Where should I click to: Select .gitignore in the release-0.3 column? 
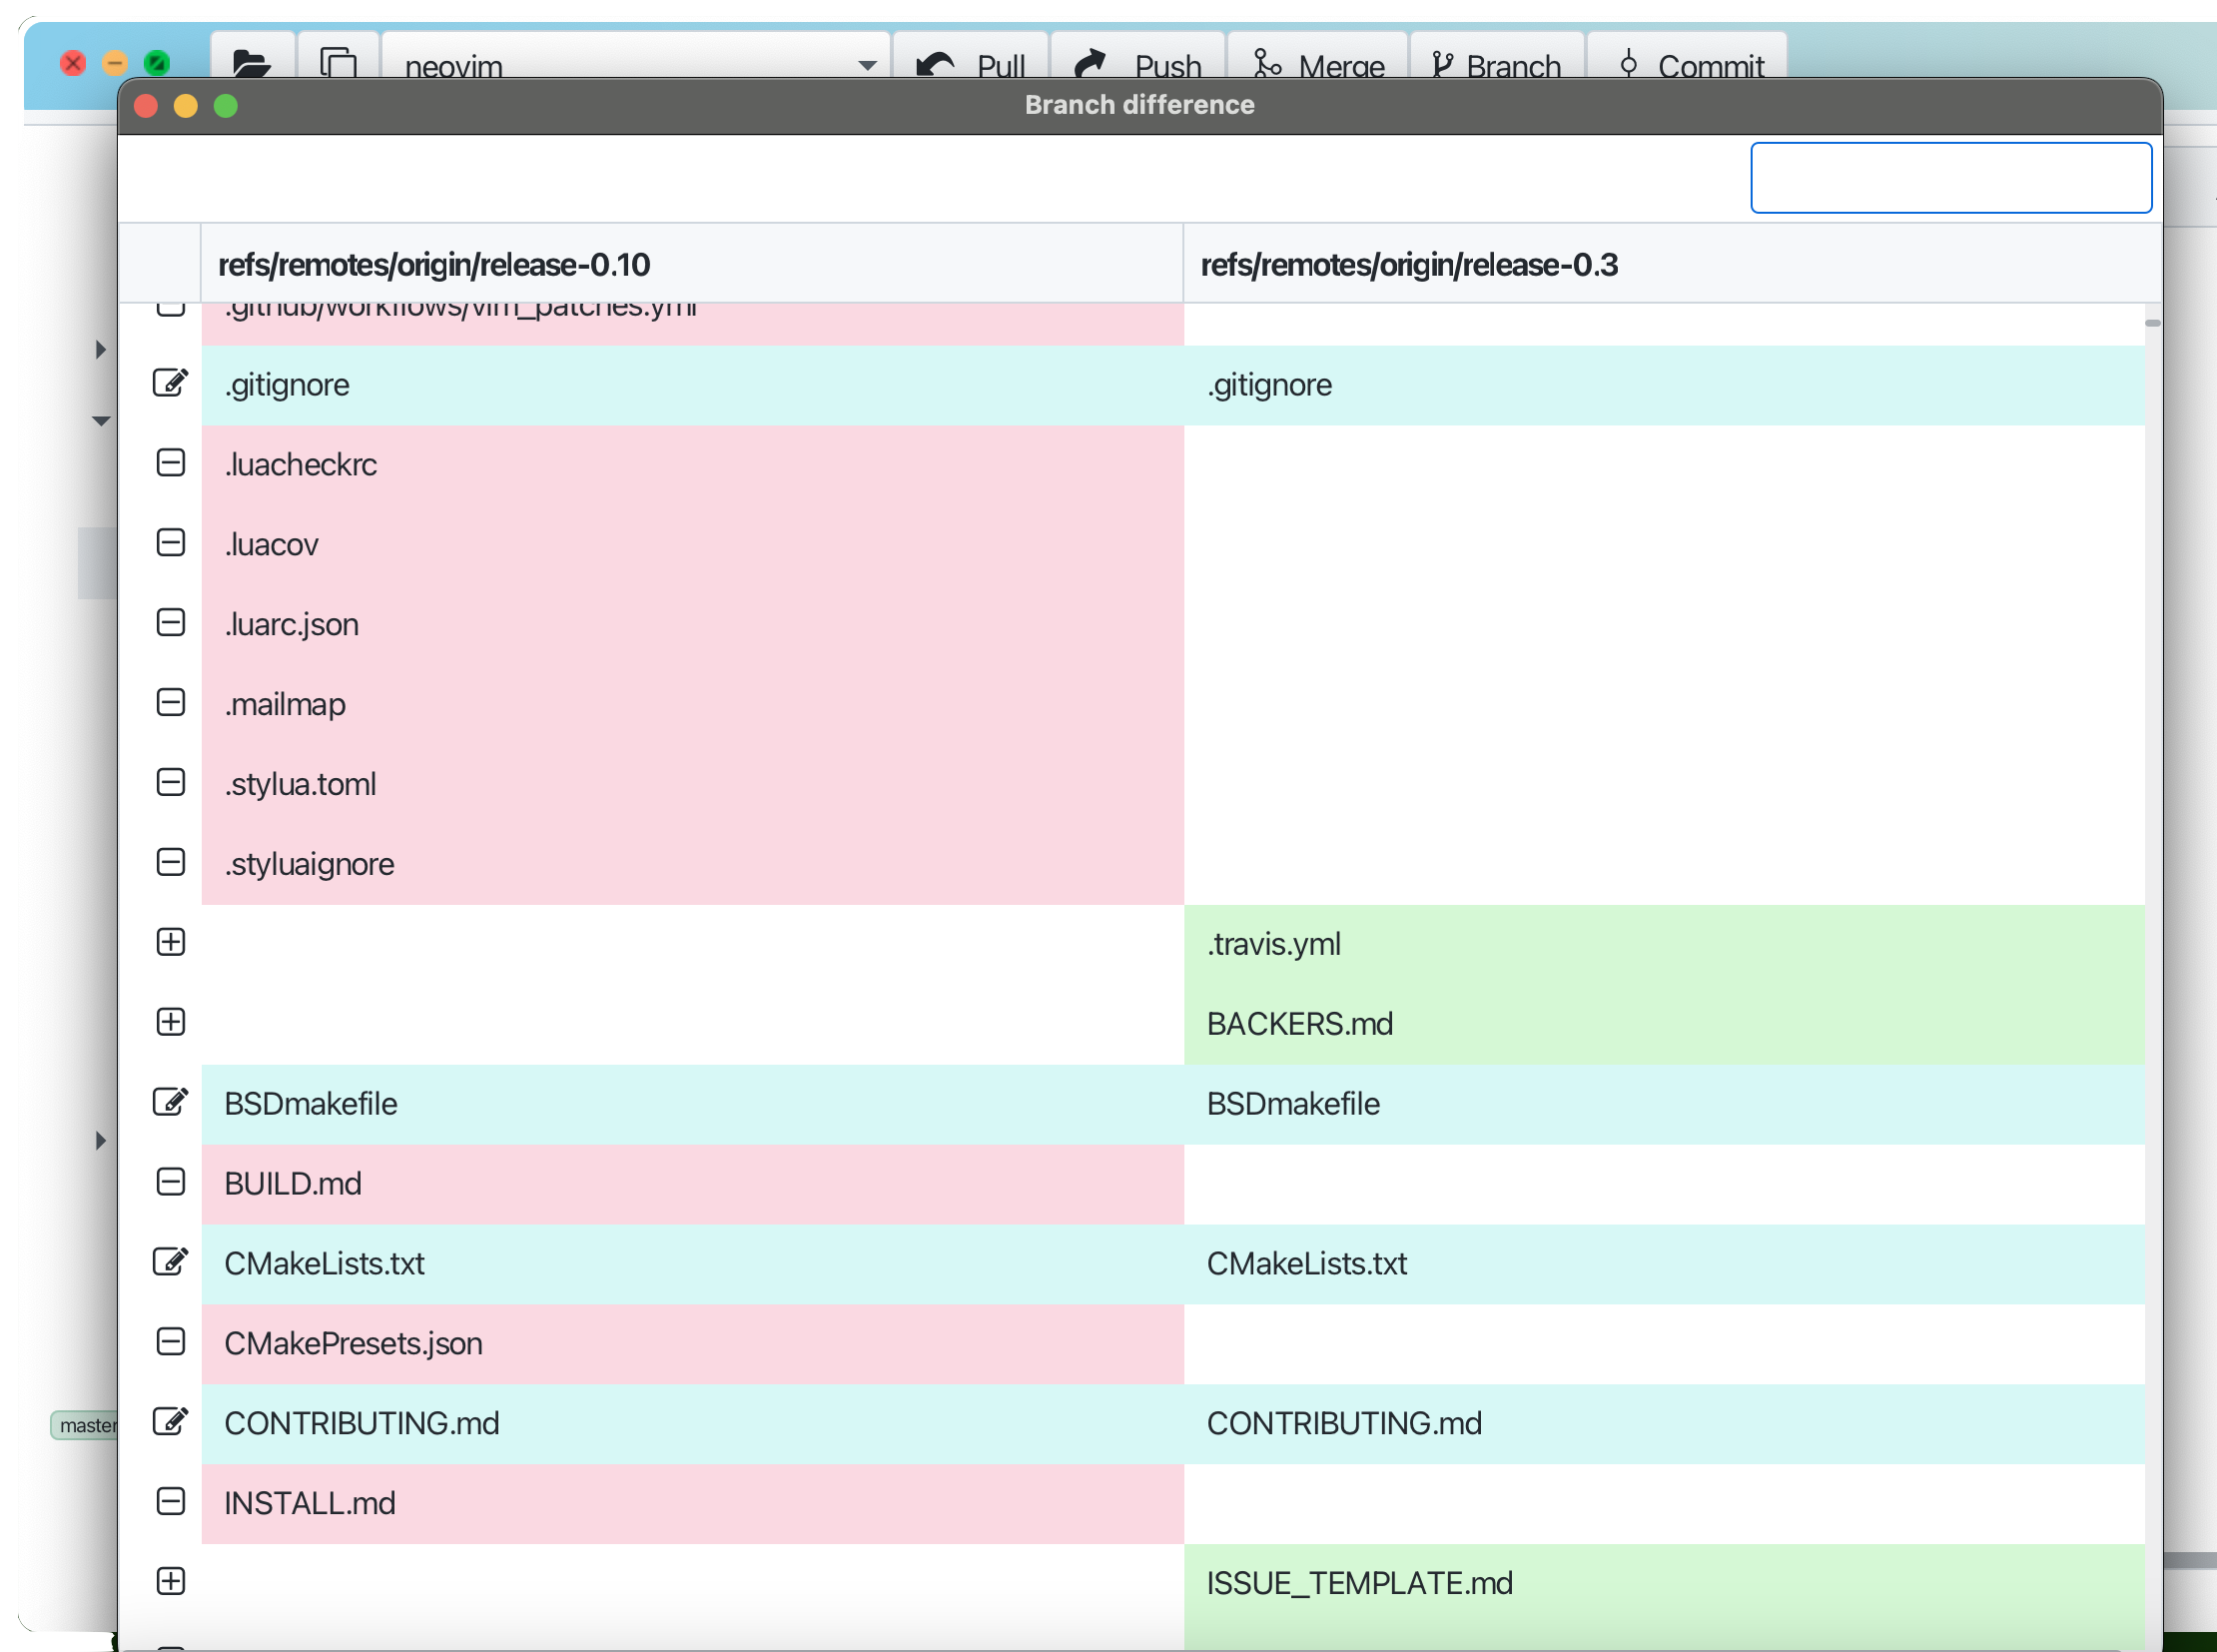click(1664, 385)
